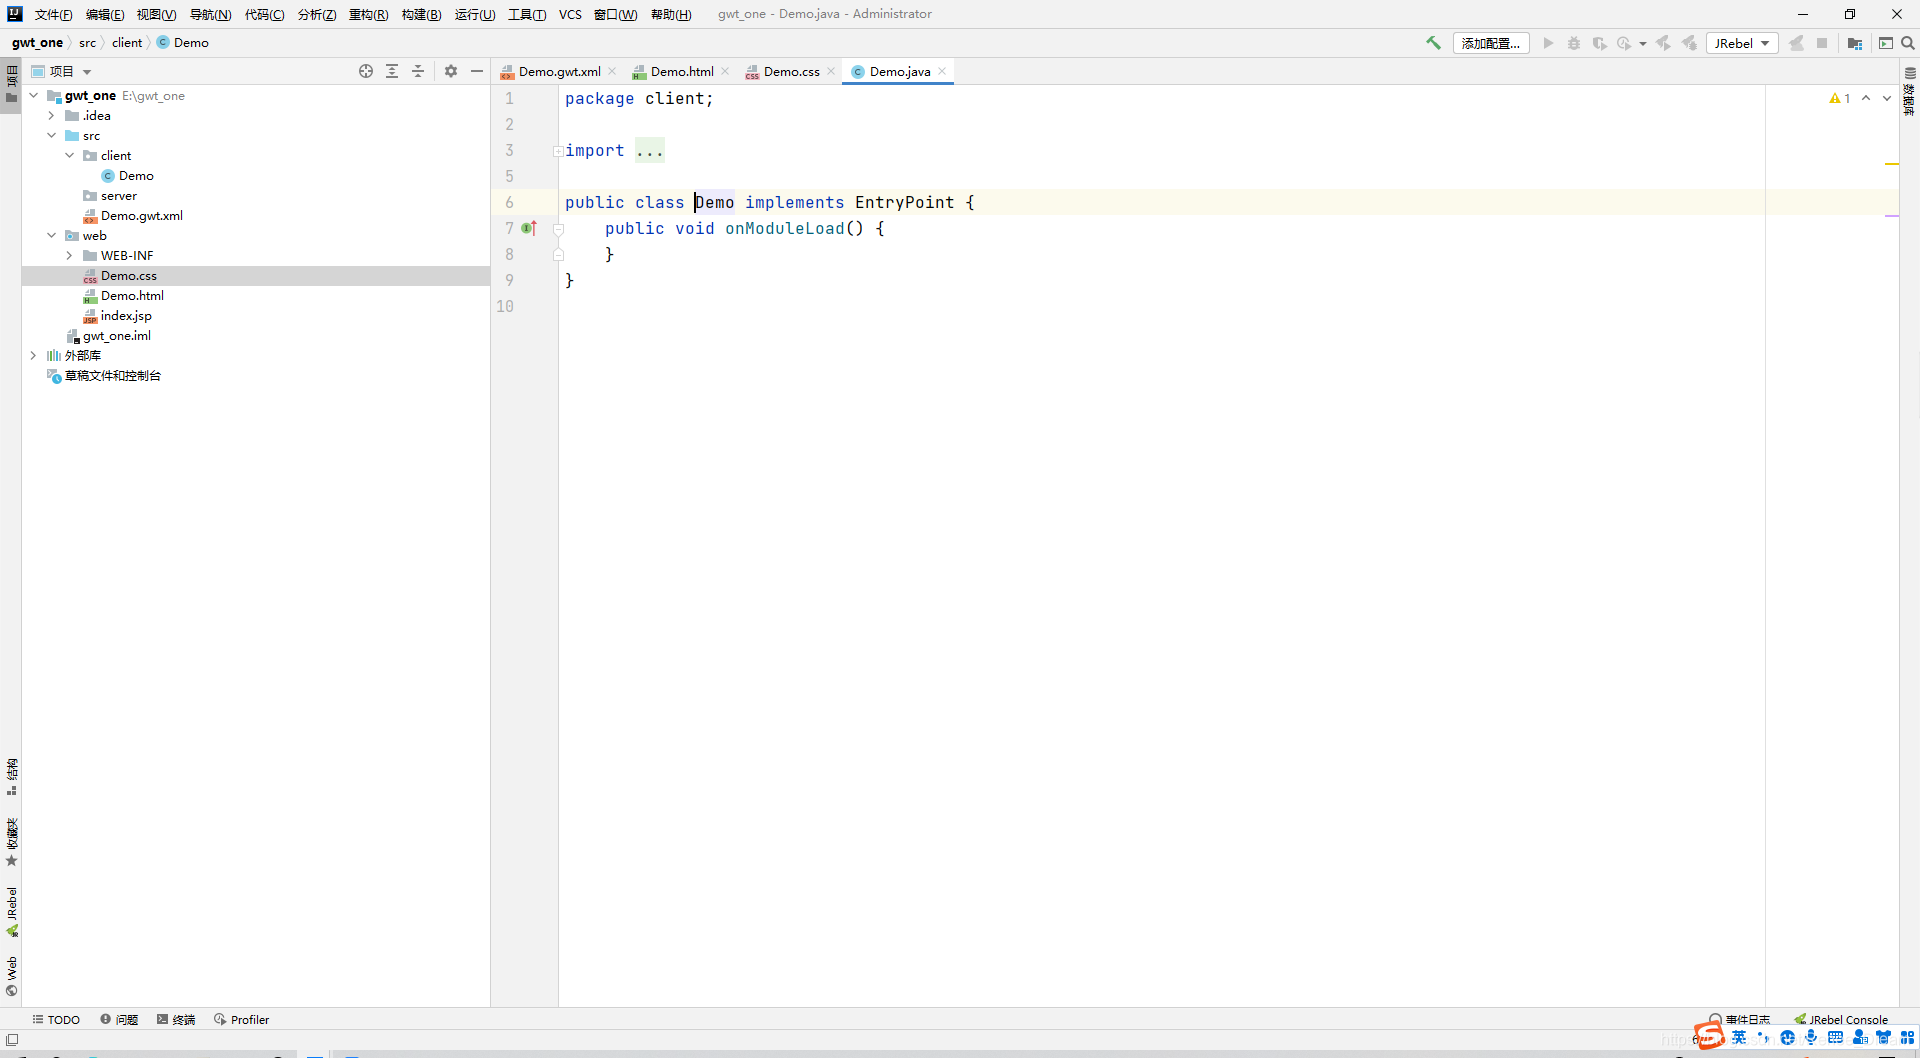Toggle the 收藏夹 favorites tool window
1920x1058 pixels.
[12, 842]
